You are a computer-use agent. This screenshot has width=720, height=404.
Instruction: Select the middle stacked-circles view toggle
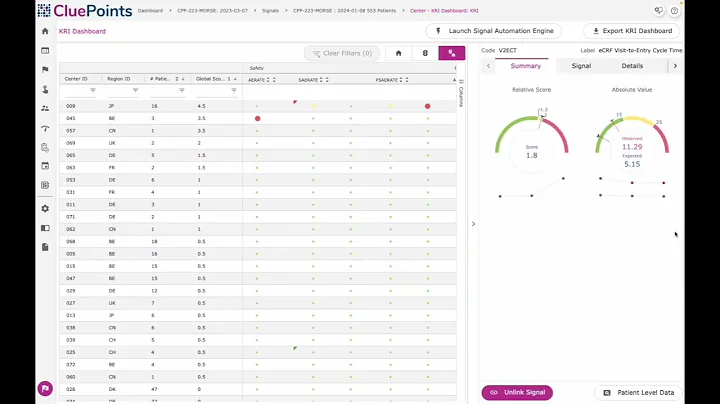(425, 53)
